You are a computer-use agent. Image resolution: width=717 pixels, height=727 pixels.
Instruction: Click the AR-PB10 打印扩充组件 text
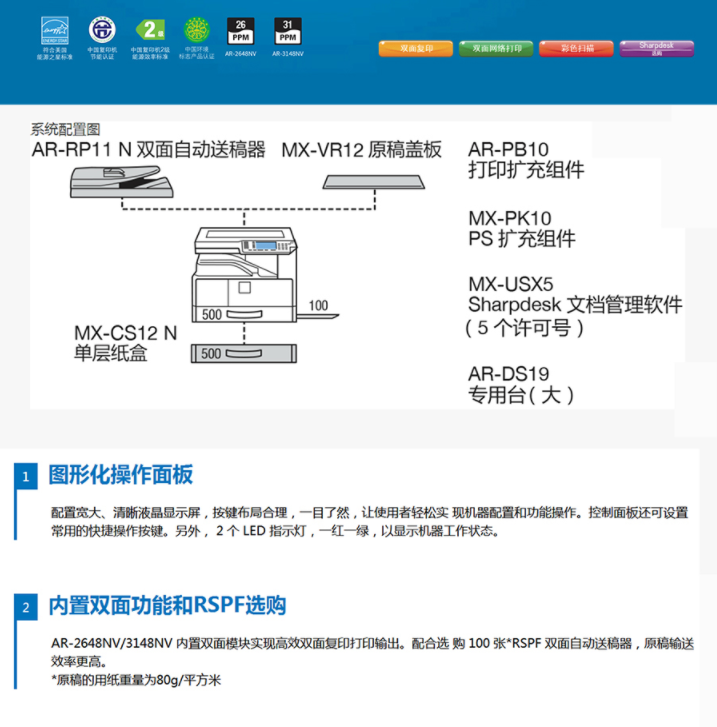[526, 160]
